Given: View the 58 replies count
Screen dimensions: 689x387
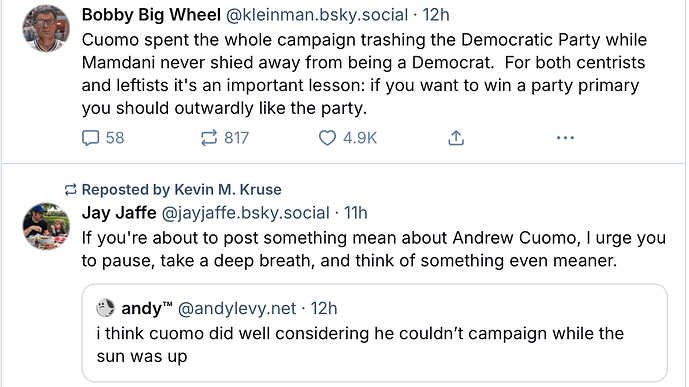Looking at the screenshot, I should click(x=115, y=138).
